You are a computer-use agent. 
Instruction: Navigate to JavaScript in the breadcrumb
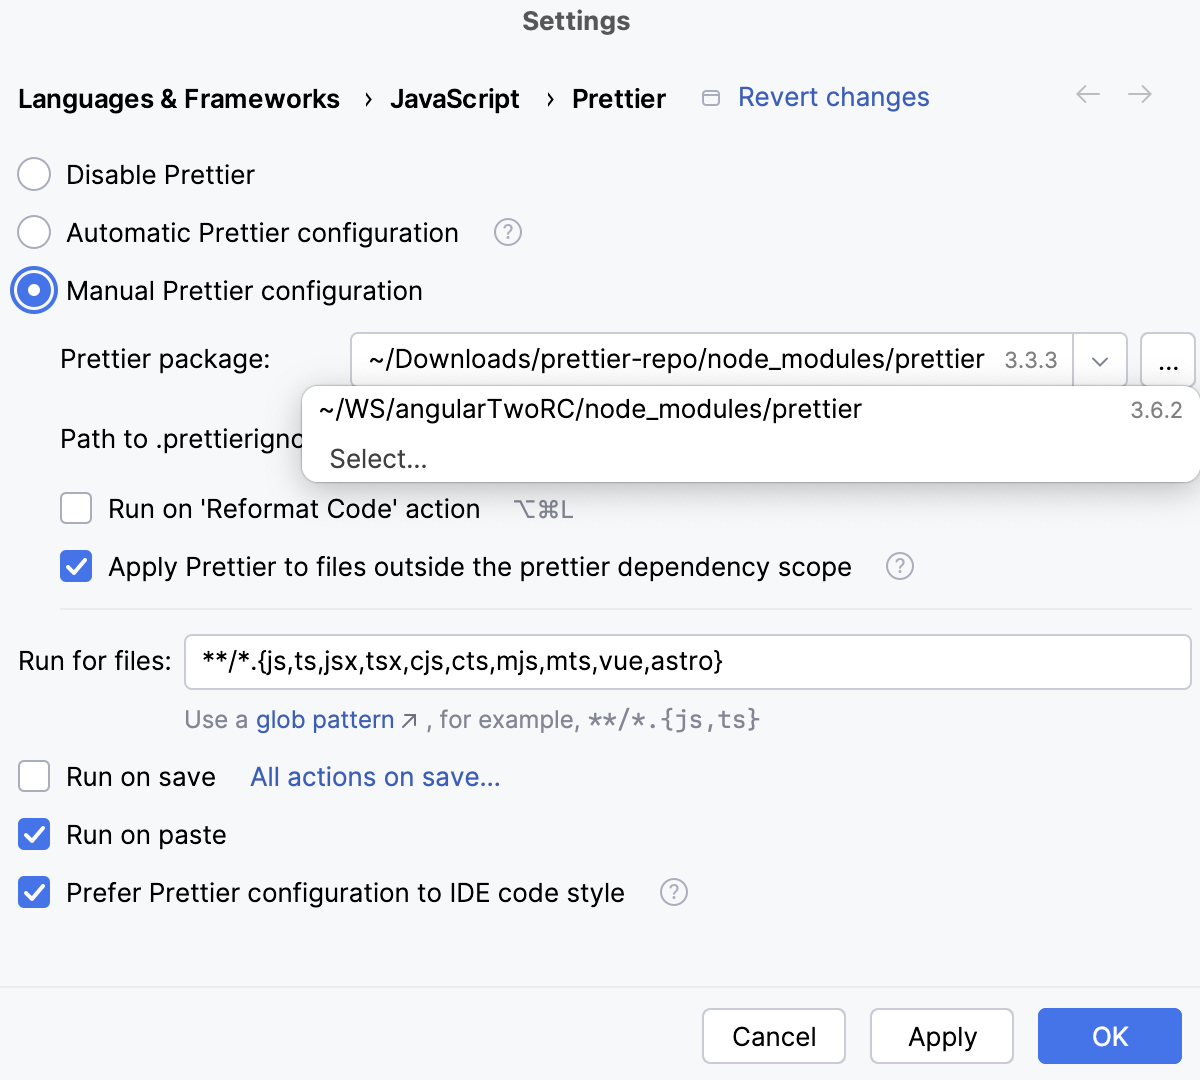point(455,98)
